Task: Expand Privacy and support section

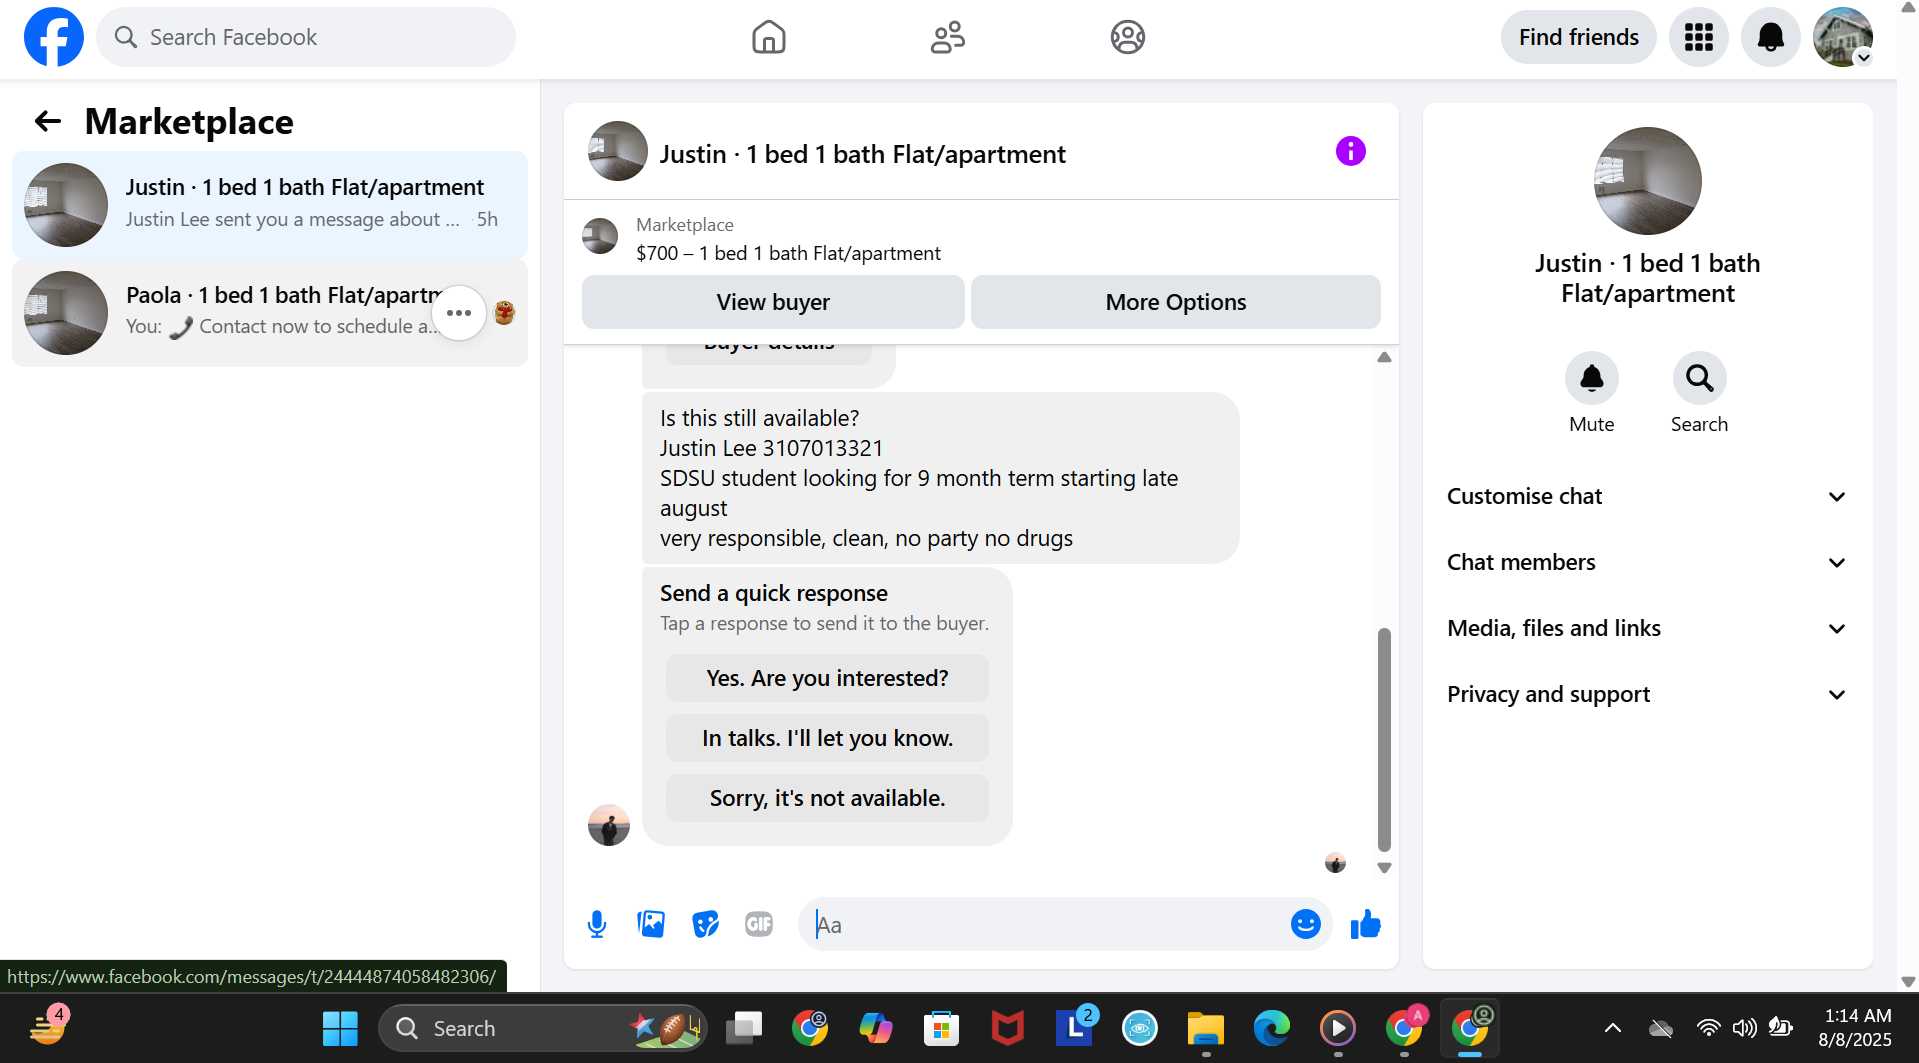Action: (1647, 694)
